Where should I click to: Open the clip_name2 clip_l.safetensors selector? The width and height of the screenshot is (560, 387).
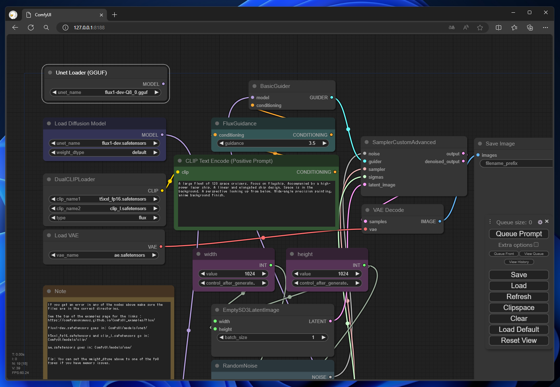coord(104,208)
